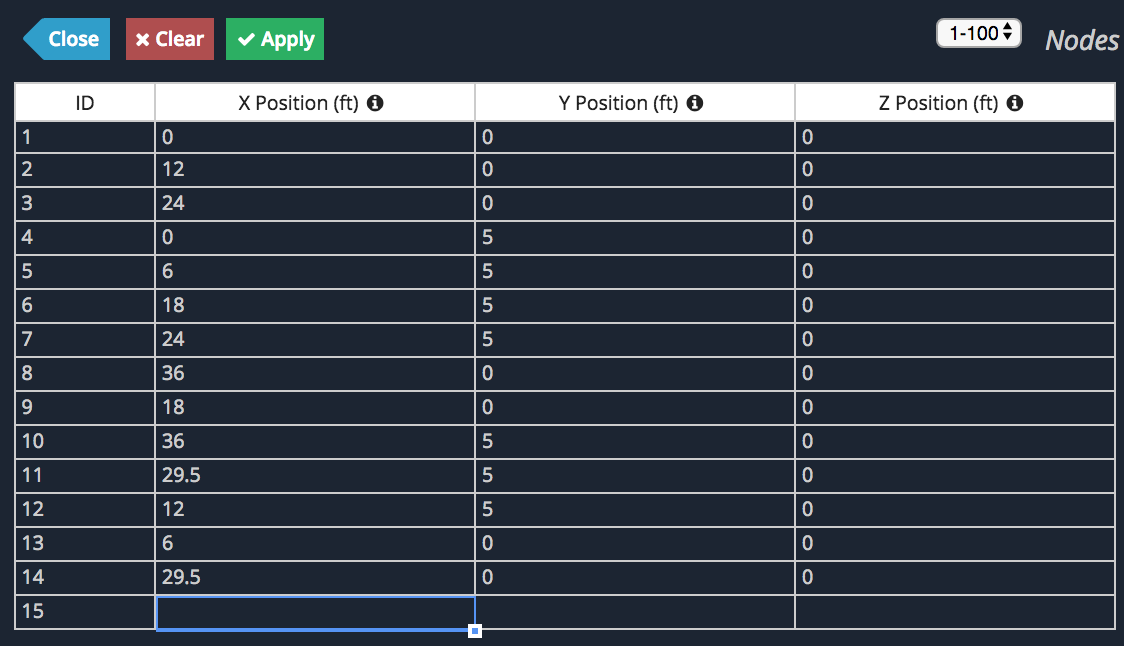This screenshot has width=1124, height=646.
Task: Select Y Position cell of node 12
Action: (635, 510)
